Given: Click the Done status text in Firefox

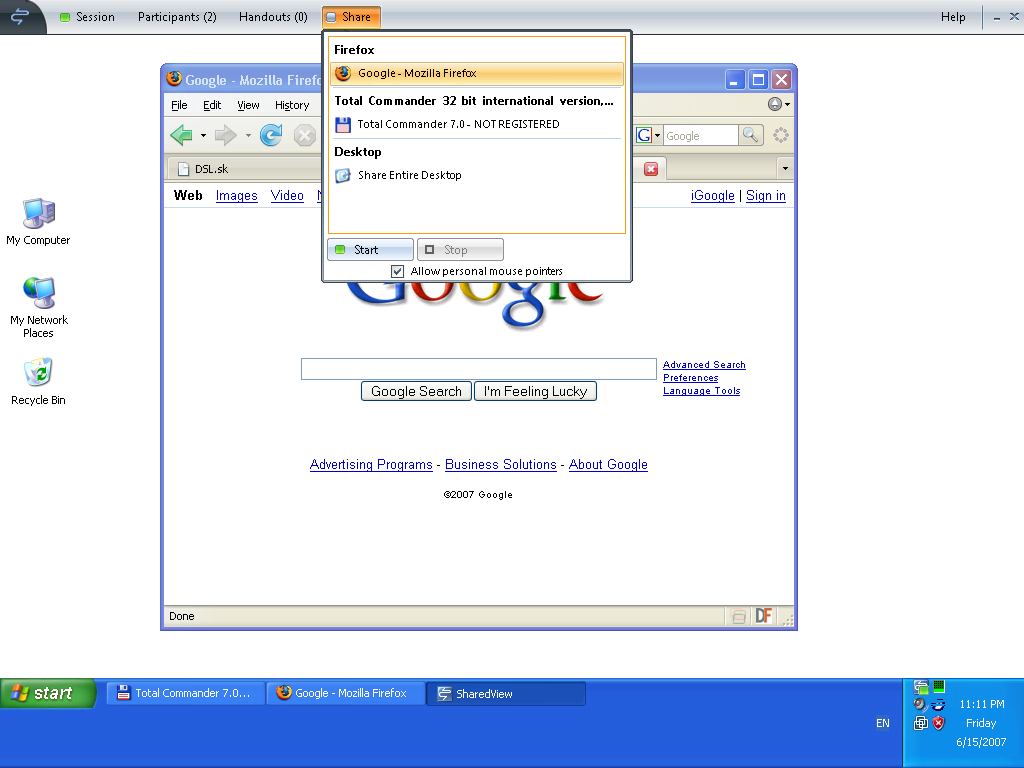Looking at the screenshot, I should pyautogui.click(x=182, y=616).
